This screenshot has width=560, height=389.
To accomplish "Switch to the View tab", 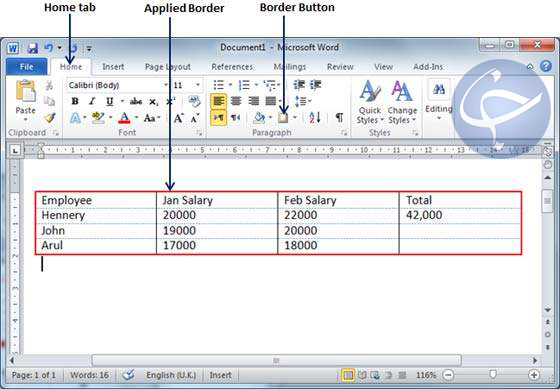I will pos(383,67).
